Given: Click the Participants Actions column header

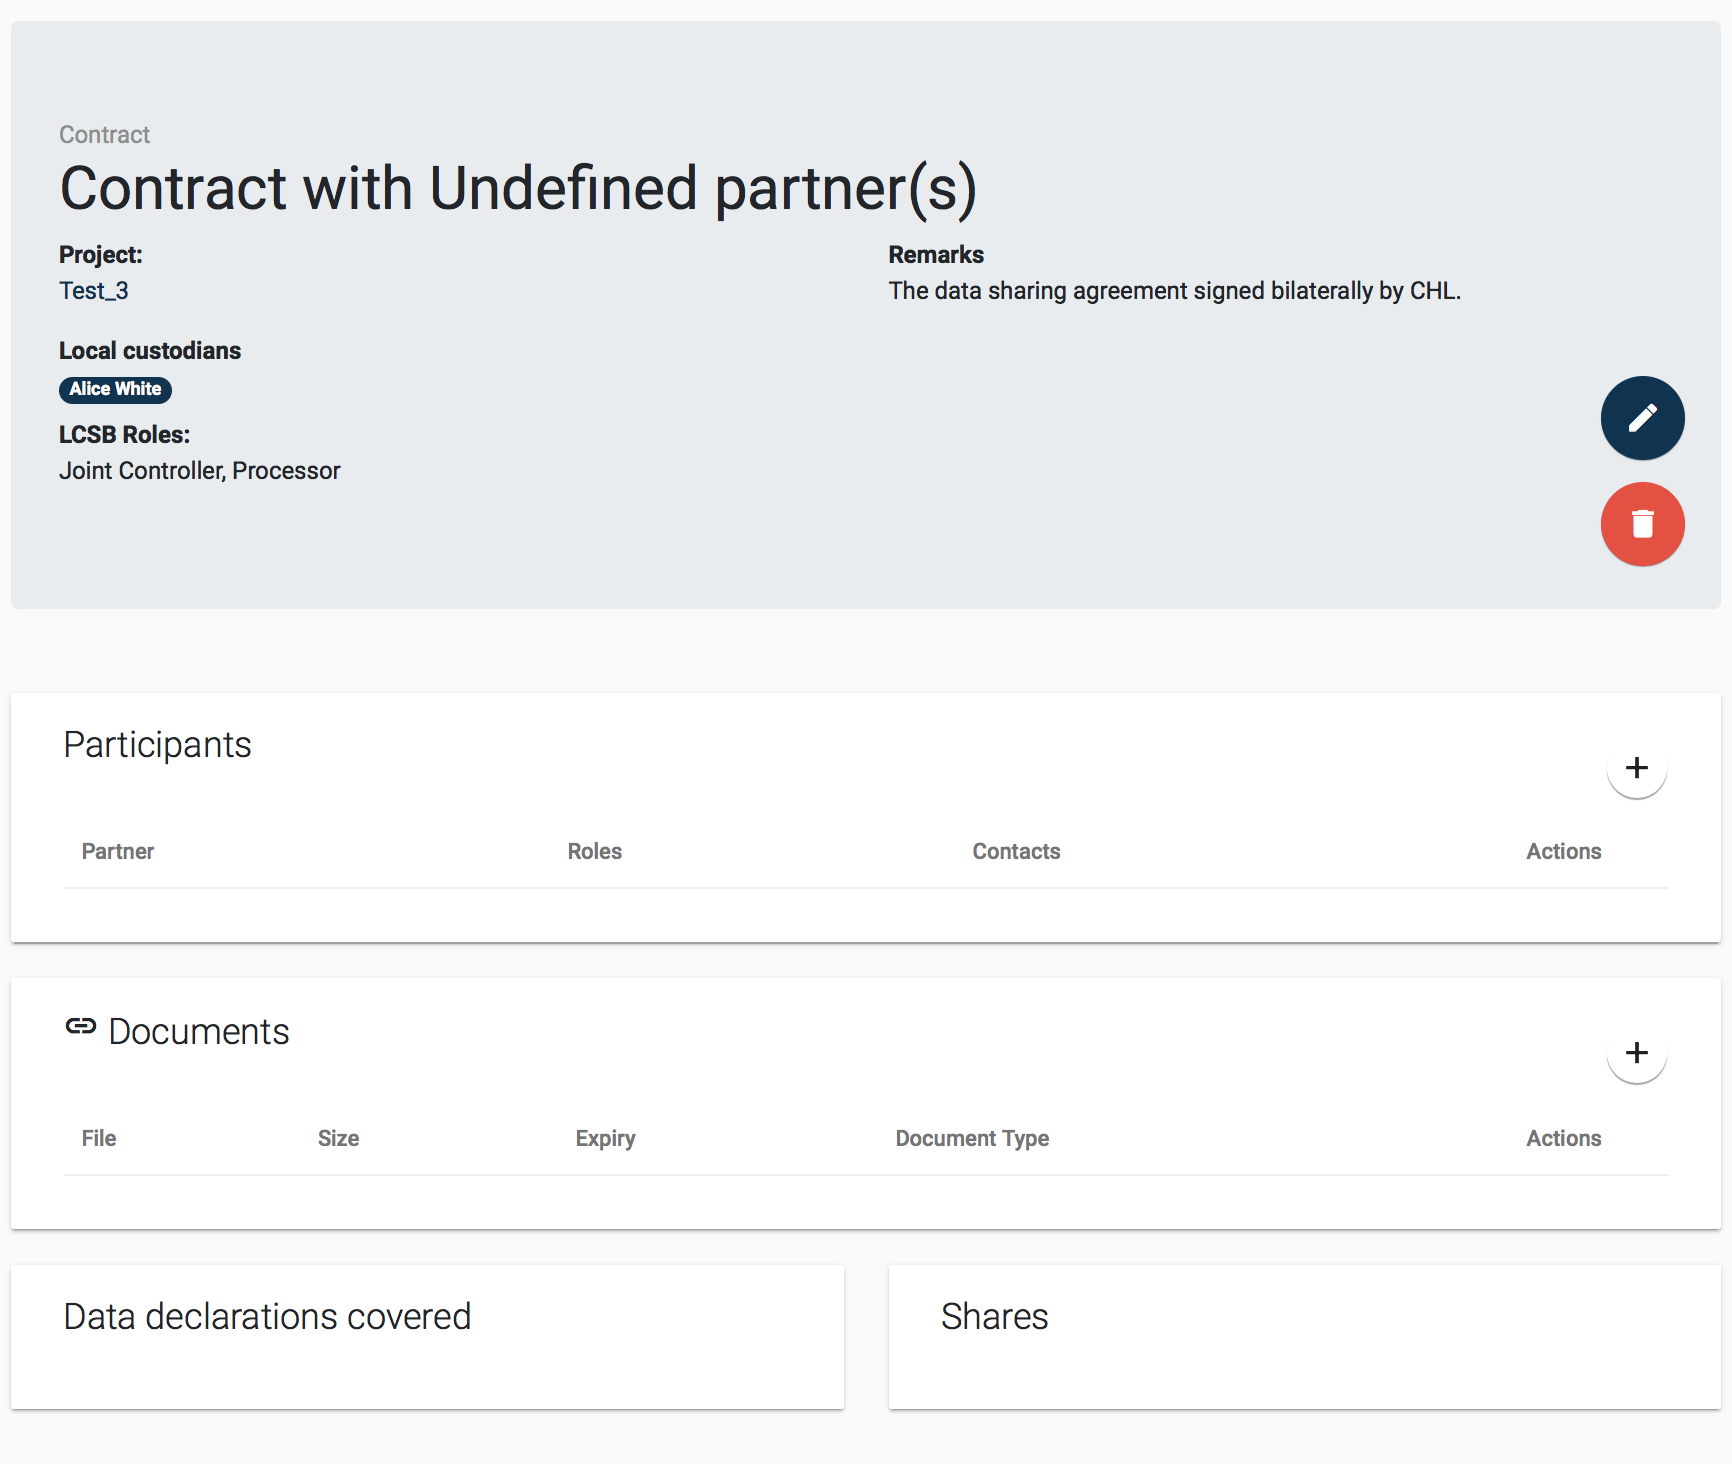Looking at the screenshot, I should coord(1563,852).
